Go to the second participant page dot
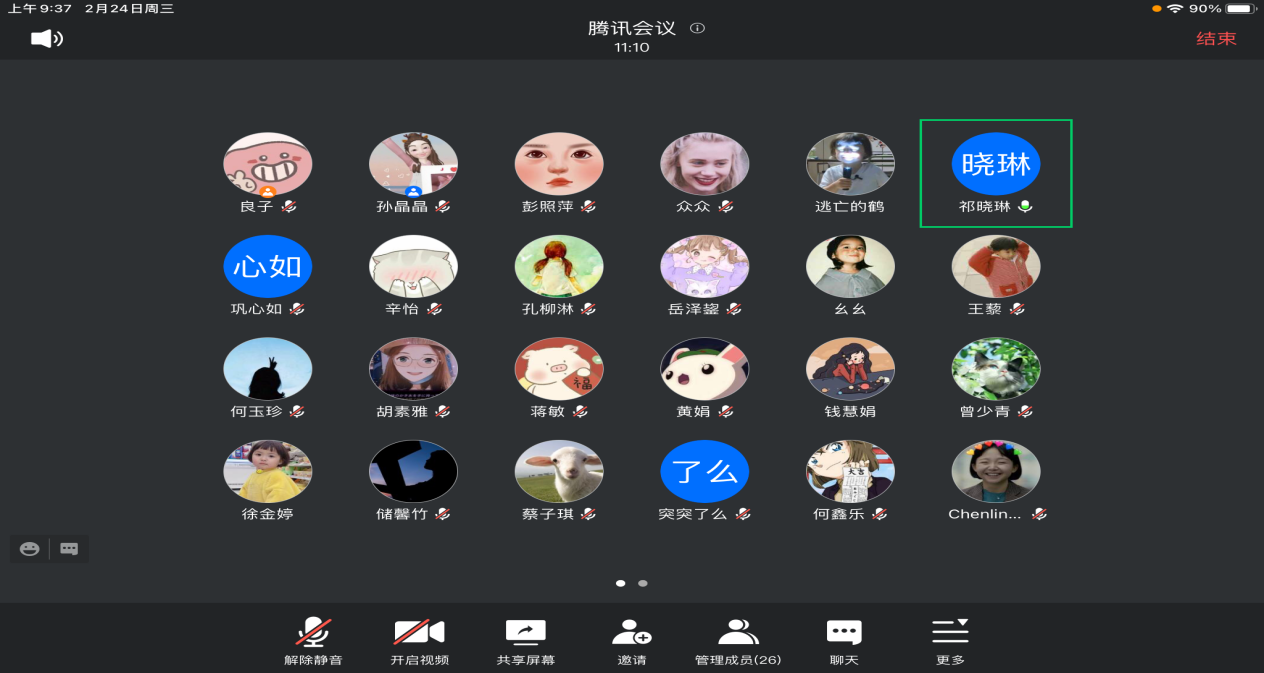This screenshot has width=1264, height=673. [x=643, y=583]
